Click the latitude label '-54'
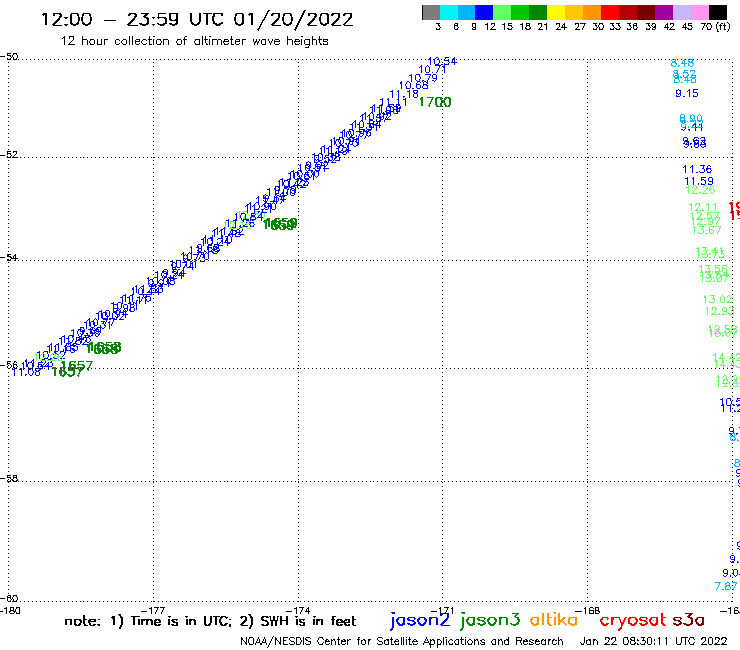740x650 pixels. [x=9, y=258]
